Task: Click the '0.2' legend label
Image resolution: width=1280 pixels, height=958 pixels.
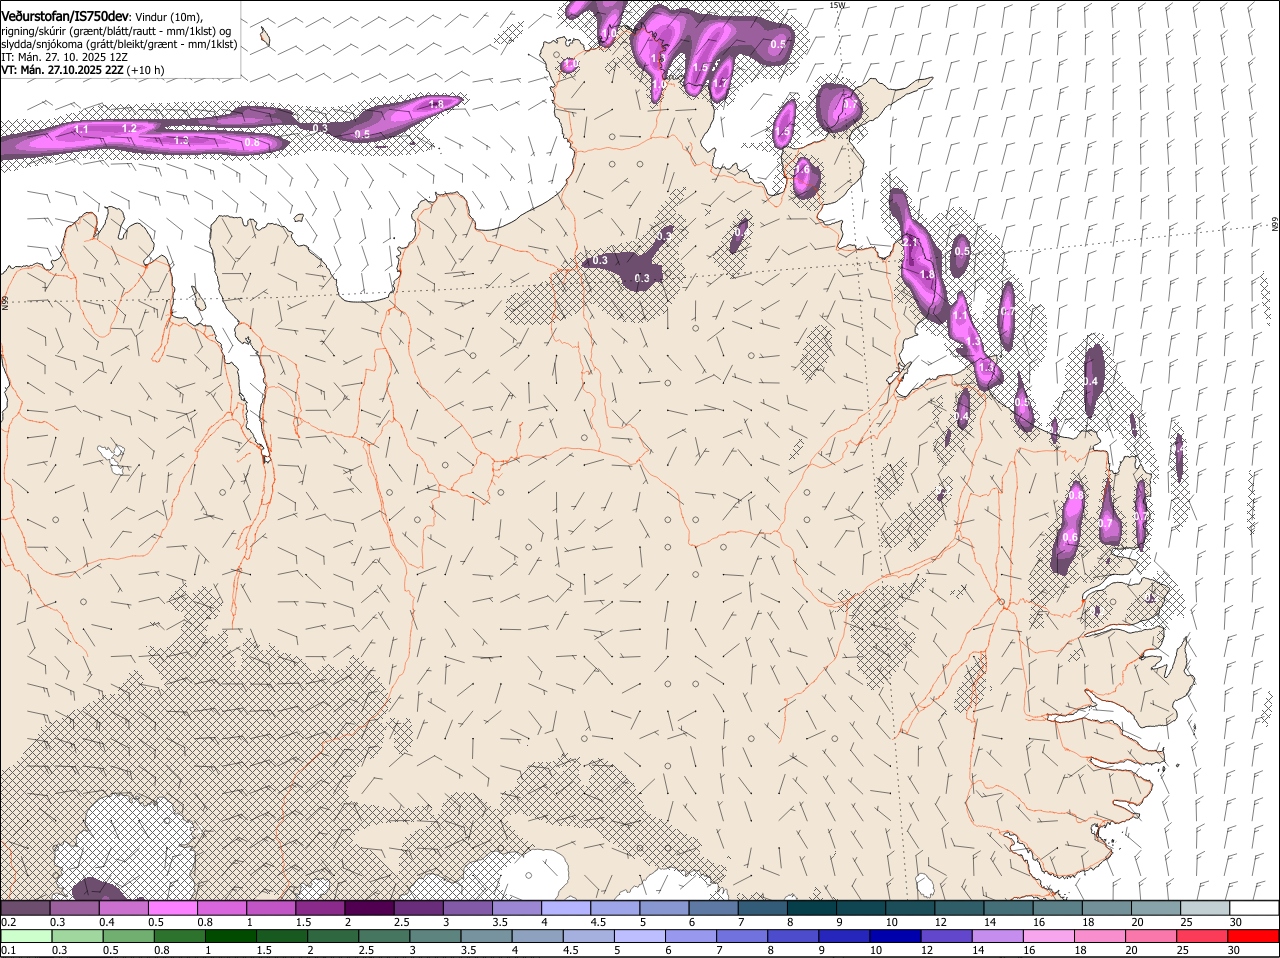Action: 8,922
